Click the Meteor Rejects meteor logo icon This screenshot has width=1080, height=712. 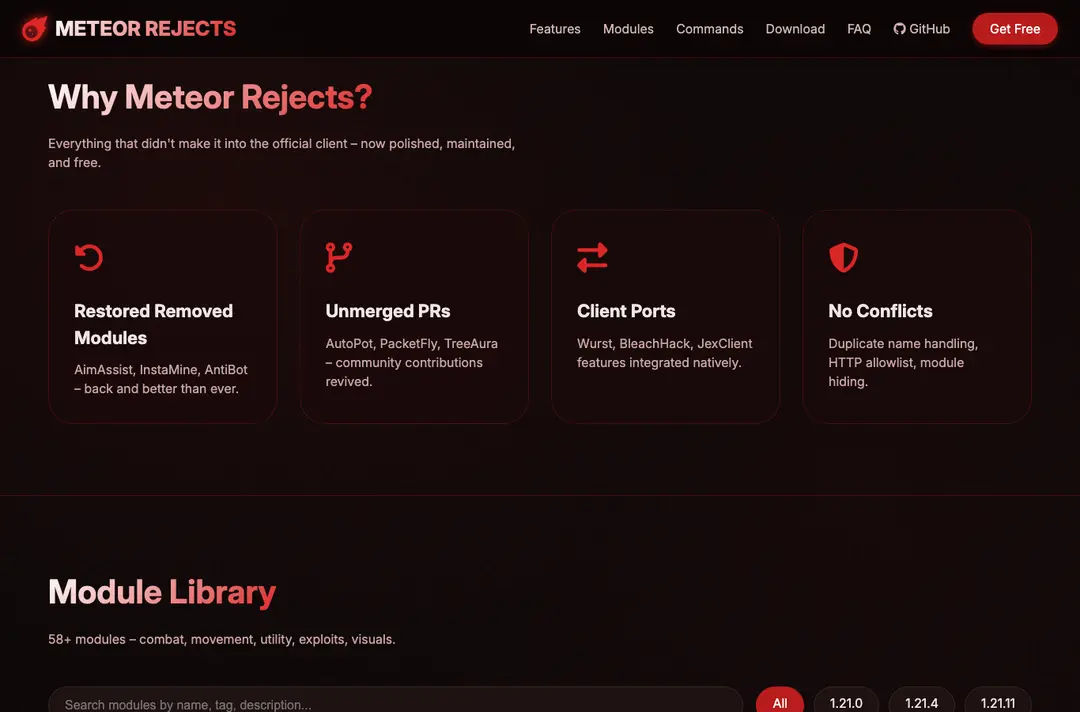click(34, 29)
